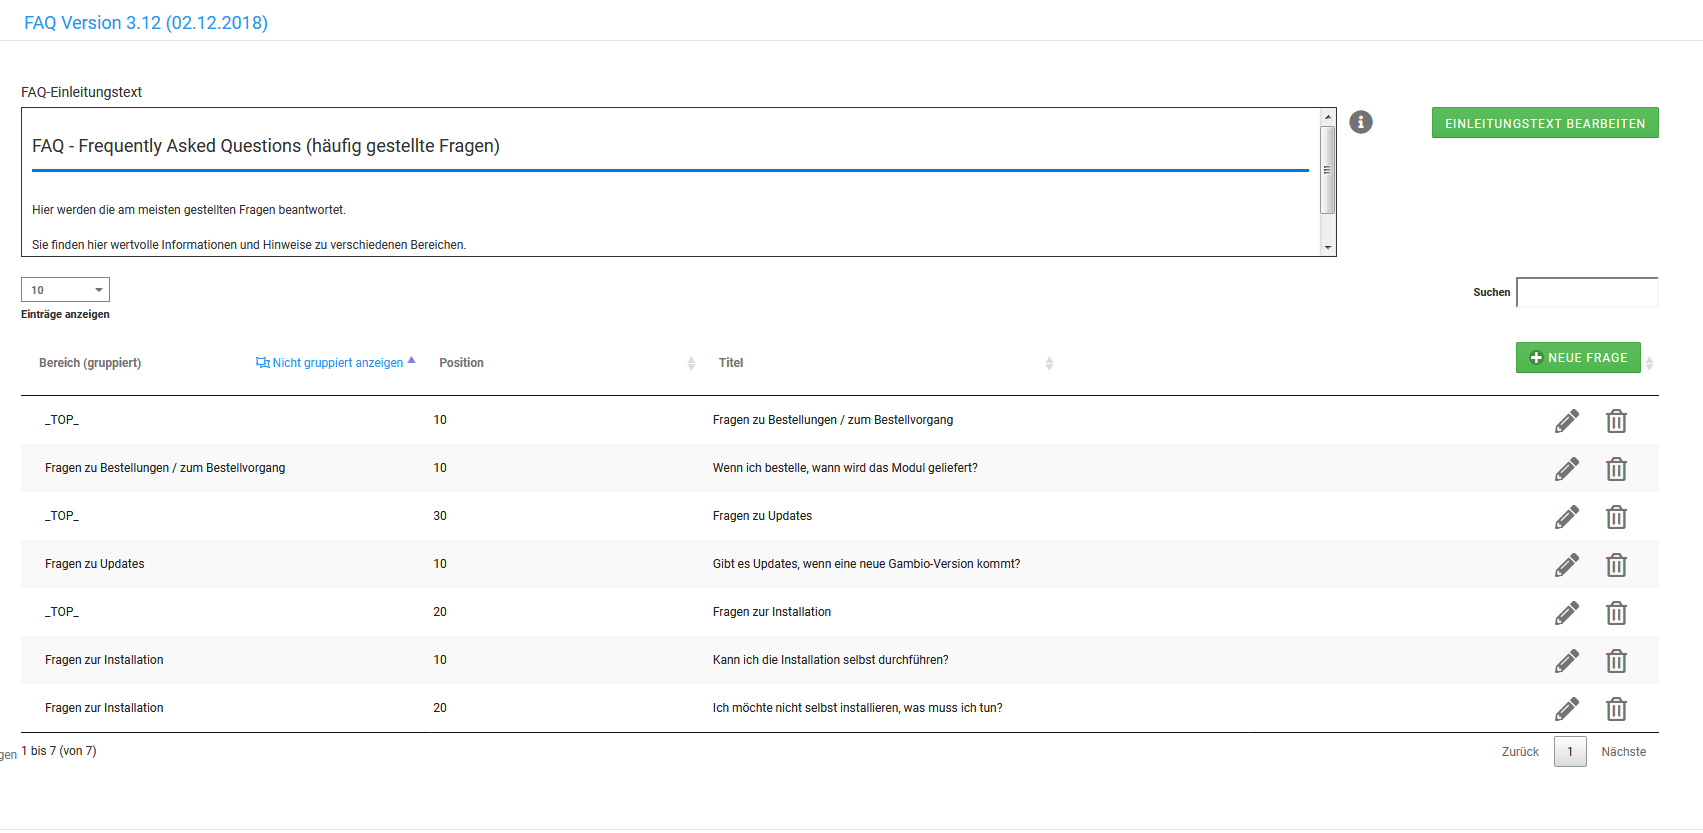Click 'Nächste' to go to next page
1703x833 pixels.
coord(1623,752)
